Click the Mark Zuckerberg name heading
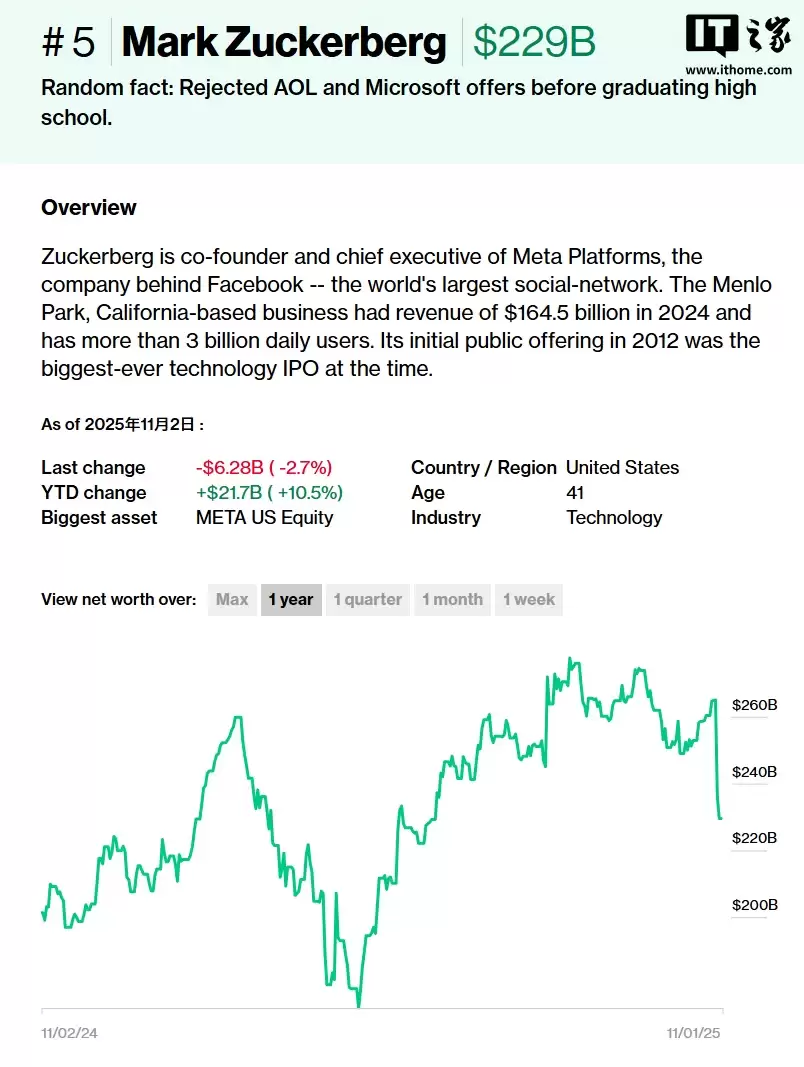804x1067 pixels. [284, 42]
